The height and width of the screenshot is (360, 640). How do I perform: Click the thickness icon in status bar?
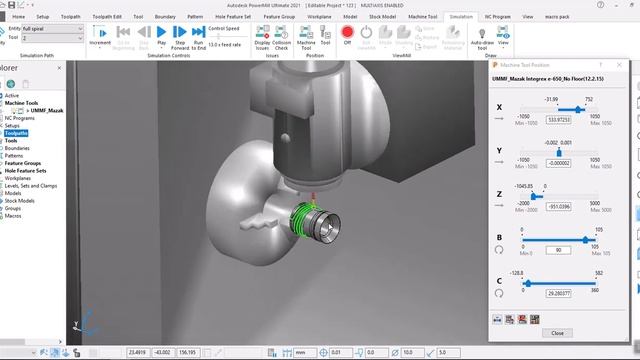click(360, 353)
